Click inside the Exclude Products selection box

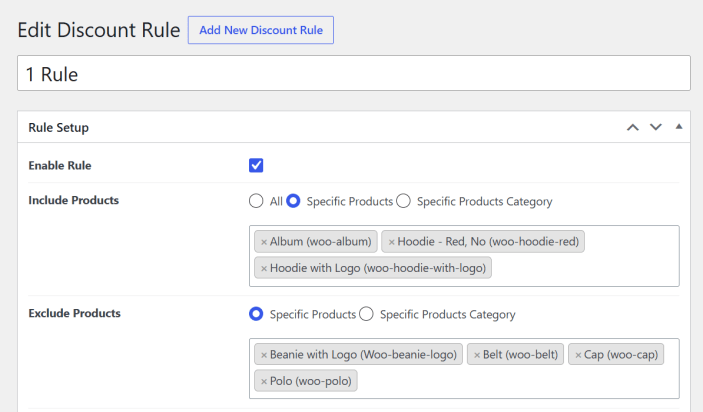coord(464,369)
